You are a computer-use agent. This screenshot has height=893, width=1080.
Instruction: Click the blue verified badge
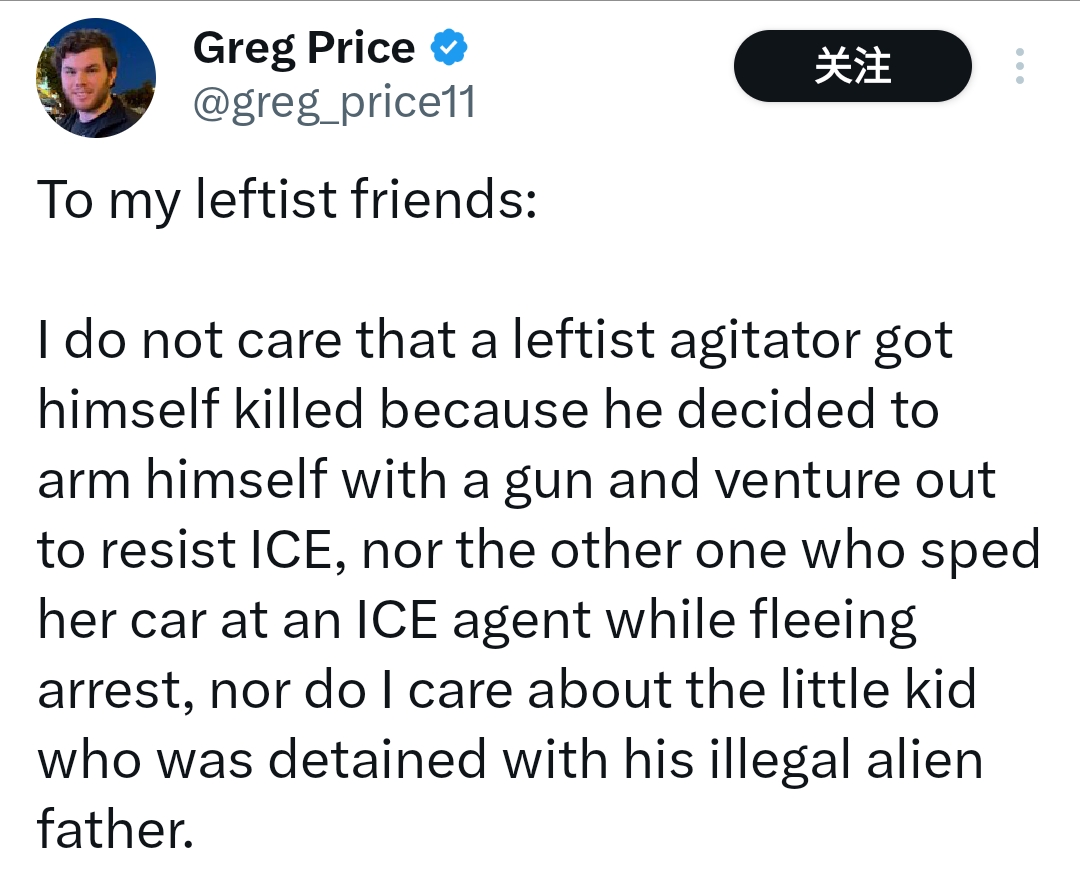click(x=447, y=47)
